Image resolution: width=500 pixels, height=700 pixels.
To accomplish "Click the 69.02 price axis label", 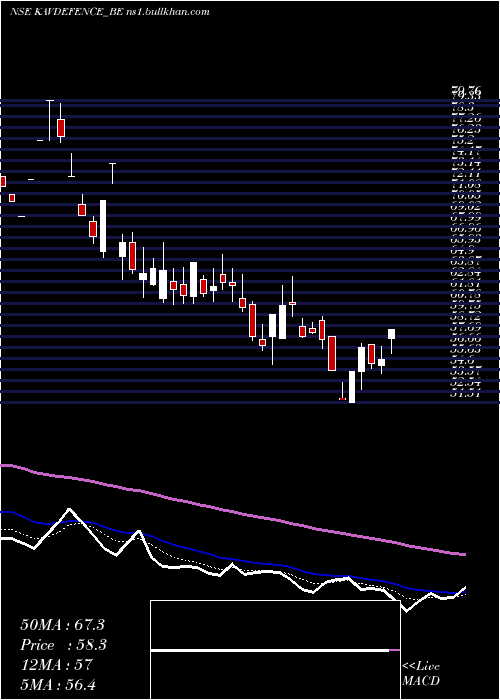I will (x=466, y=207).
